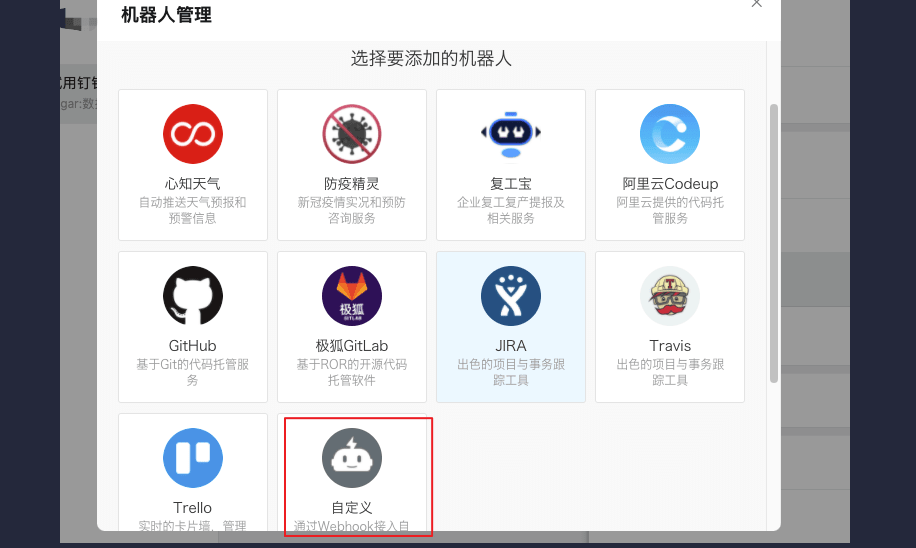
Task: Click the Travis title label
Action: (670, 346)
